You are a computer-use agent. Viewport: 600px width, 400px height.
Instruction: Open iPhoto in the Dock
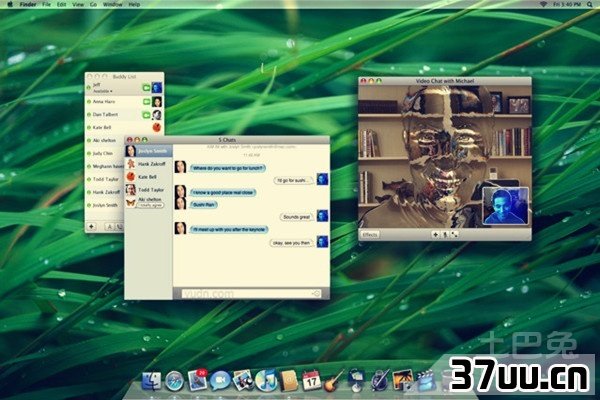coord(403,380)
